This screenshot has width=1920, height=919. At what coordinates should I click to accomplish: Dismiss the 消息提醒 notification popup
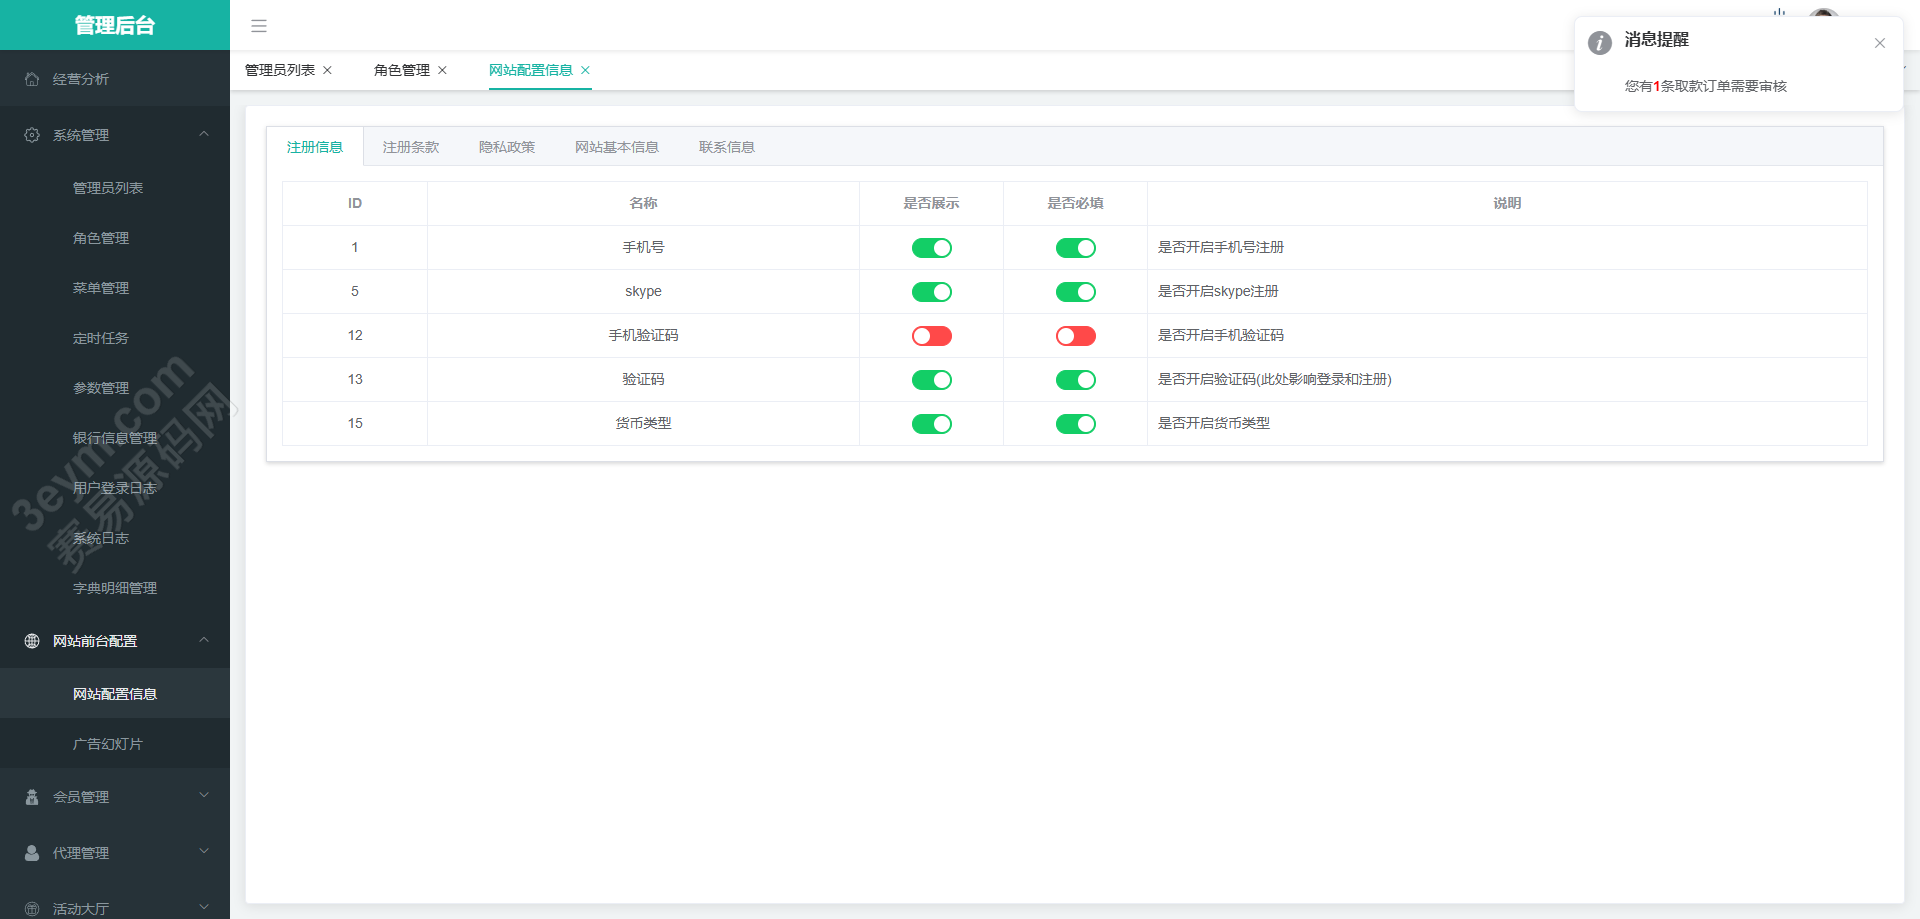1879,43
